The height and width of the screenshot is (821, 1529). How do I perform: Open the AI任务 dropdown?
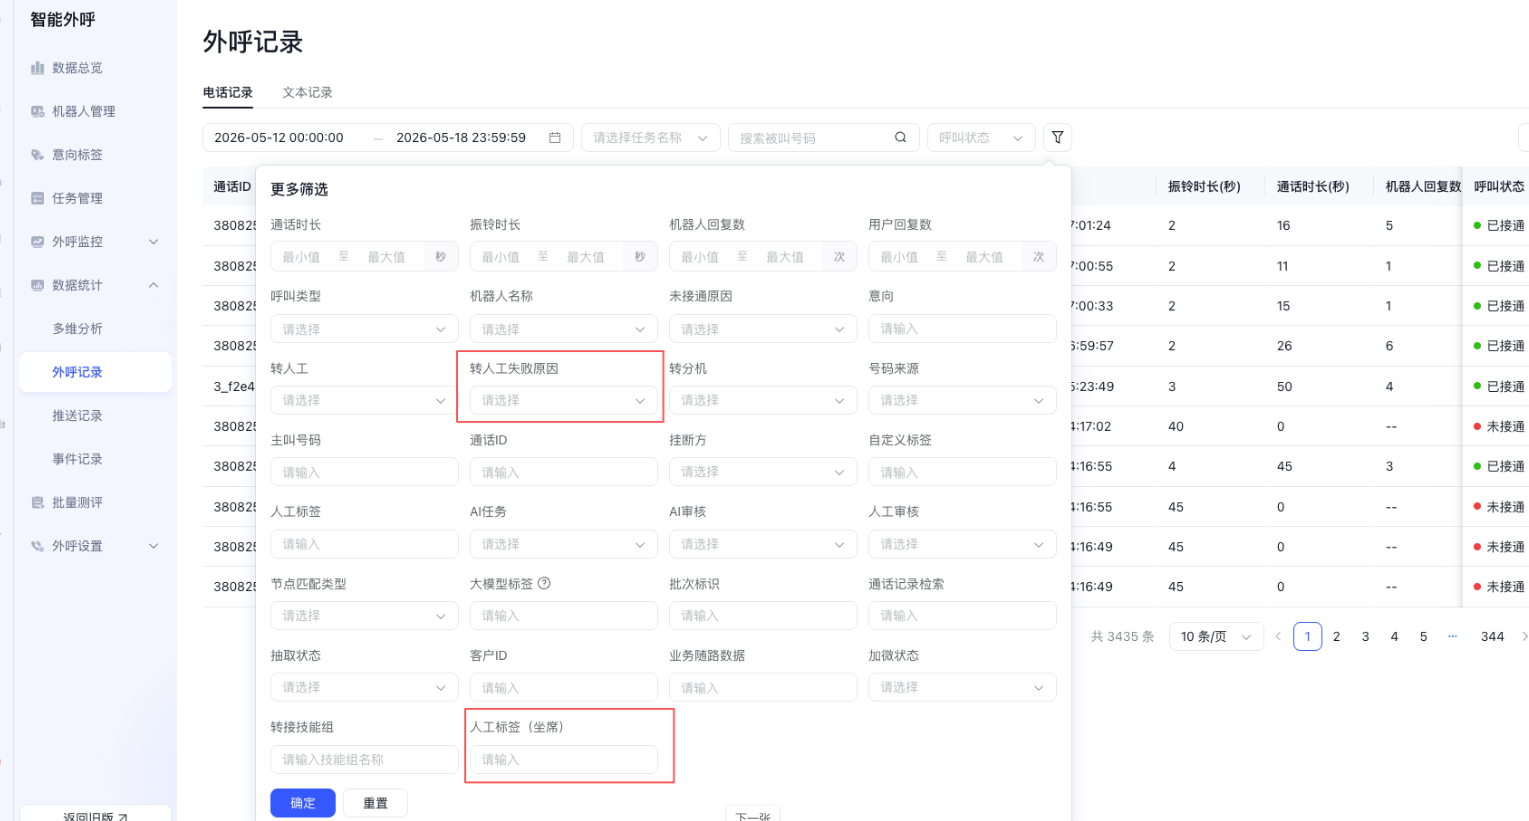click(564, 544)
